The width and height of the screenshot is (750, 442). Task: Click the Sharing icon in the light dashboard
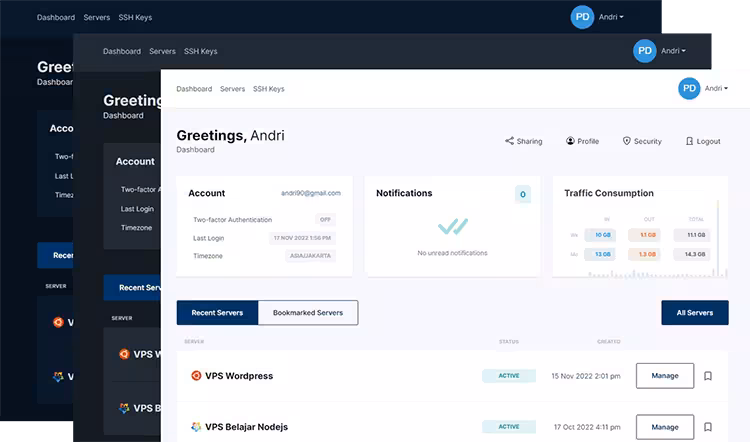(509, 141)
